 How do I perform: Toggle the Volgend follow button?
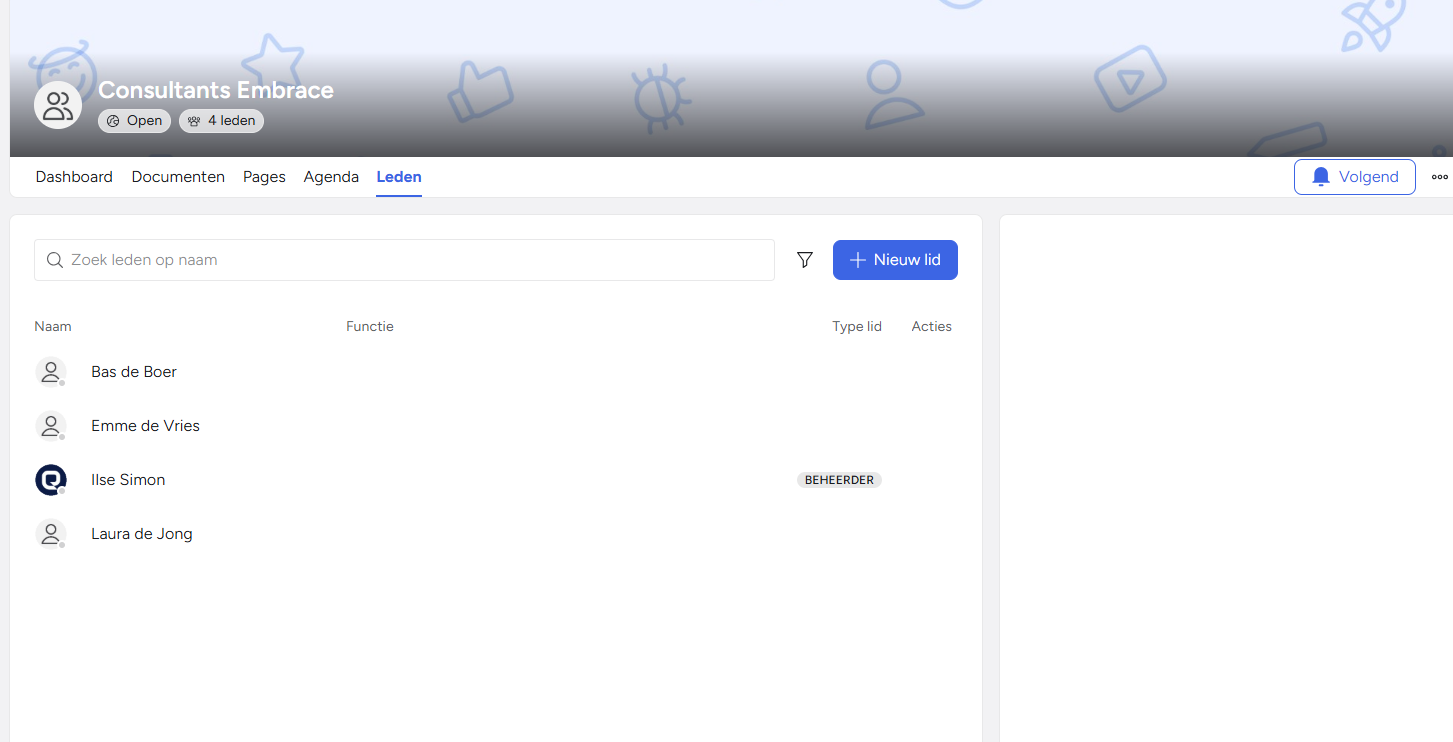1354,177
